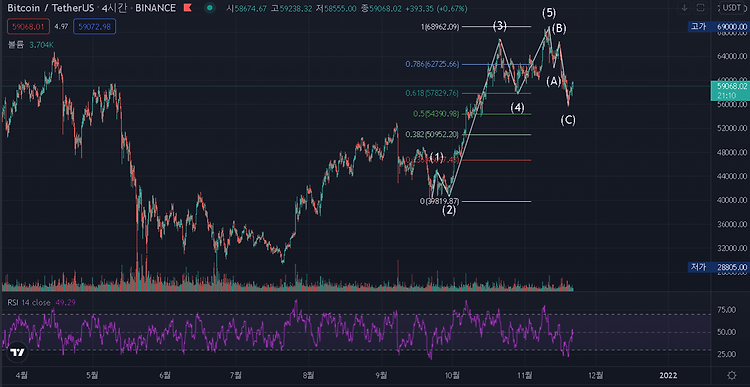Click the 64000.00 price axis value
The image size is (750, 387).
click(731, 56)
